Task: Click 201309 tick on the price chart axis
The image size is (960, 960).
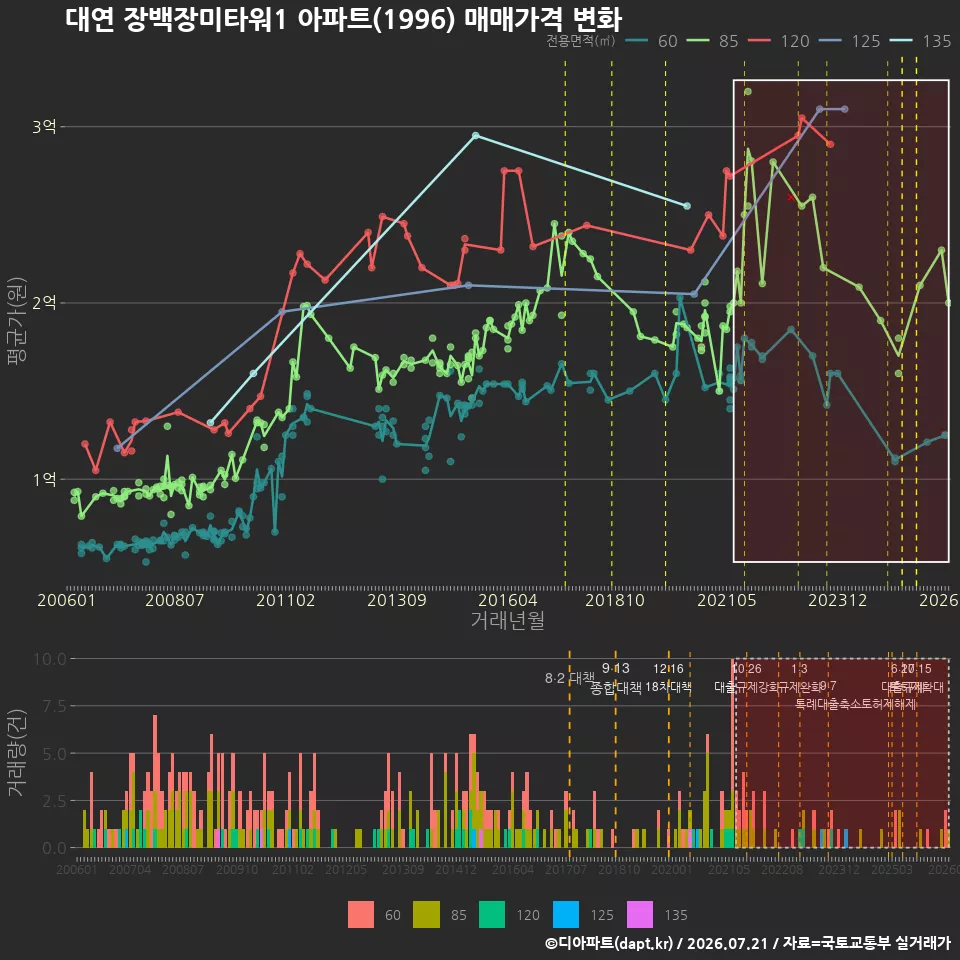Action: click(397, 600)
